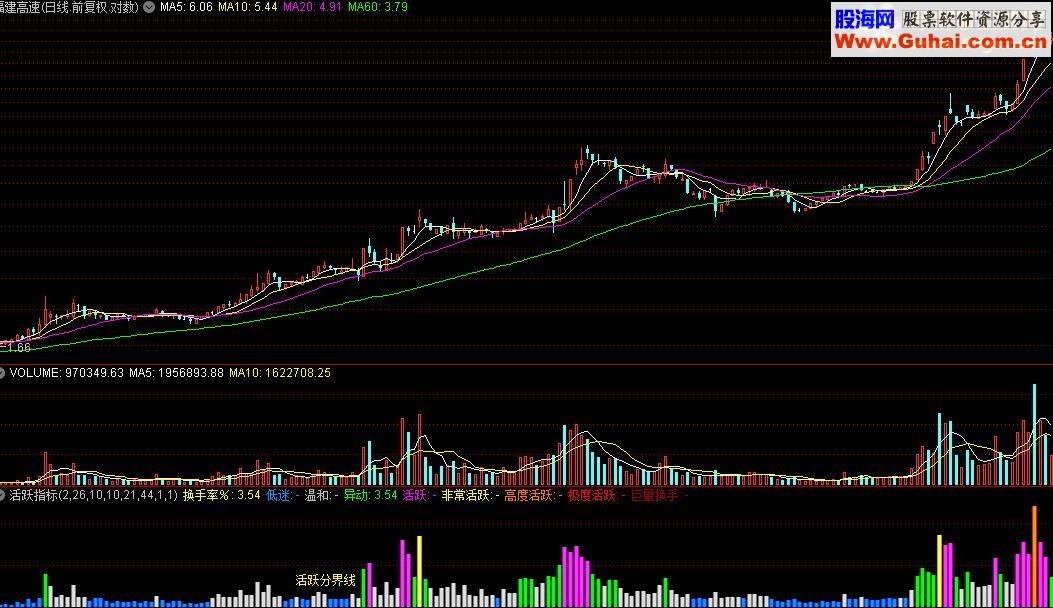Select the MA10: 5.44 moving average label
Image resolution: width=1053 pixels, height=608 pixels.
[248, 7]
